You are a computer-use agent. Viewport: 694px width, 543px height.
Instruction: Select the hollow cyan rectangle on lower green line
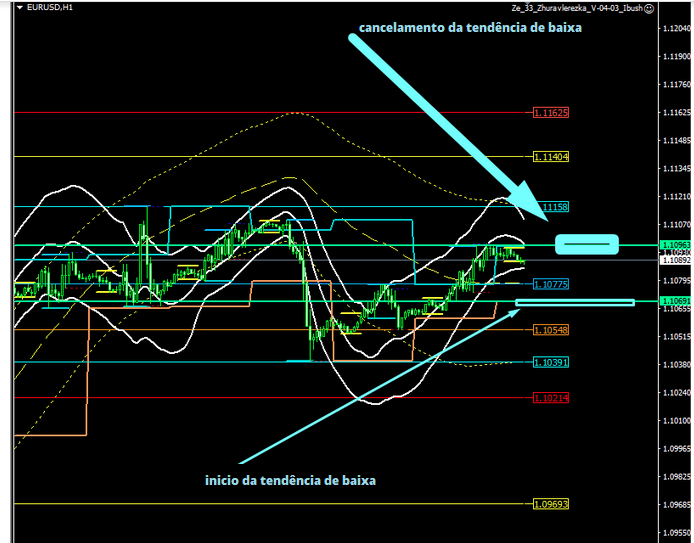coord(575,301)
